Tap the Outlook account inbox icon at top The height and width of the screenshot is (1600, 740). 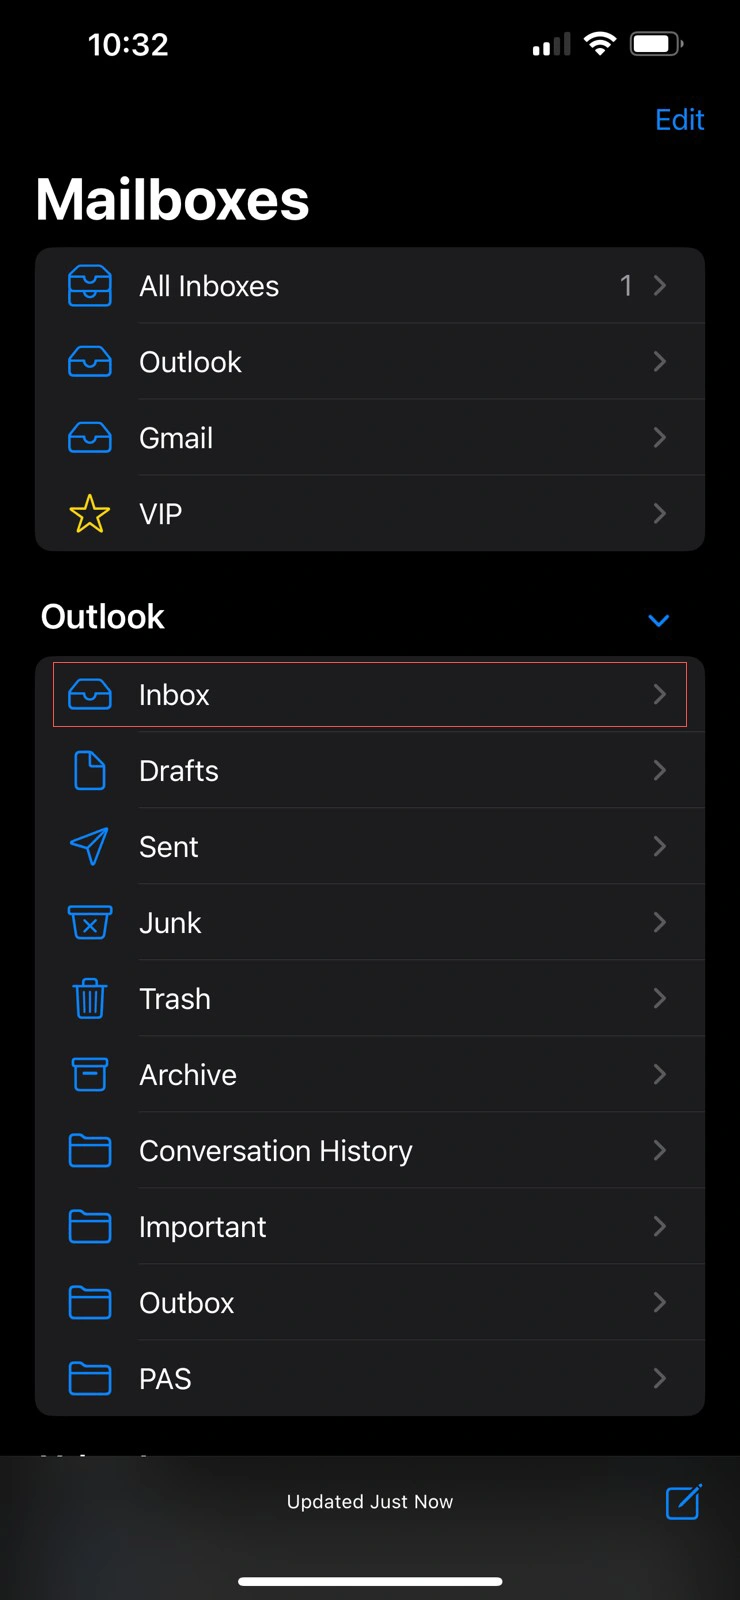coord(90,362)
